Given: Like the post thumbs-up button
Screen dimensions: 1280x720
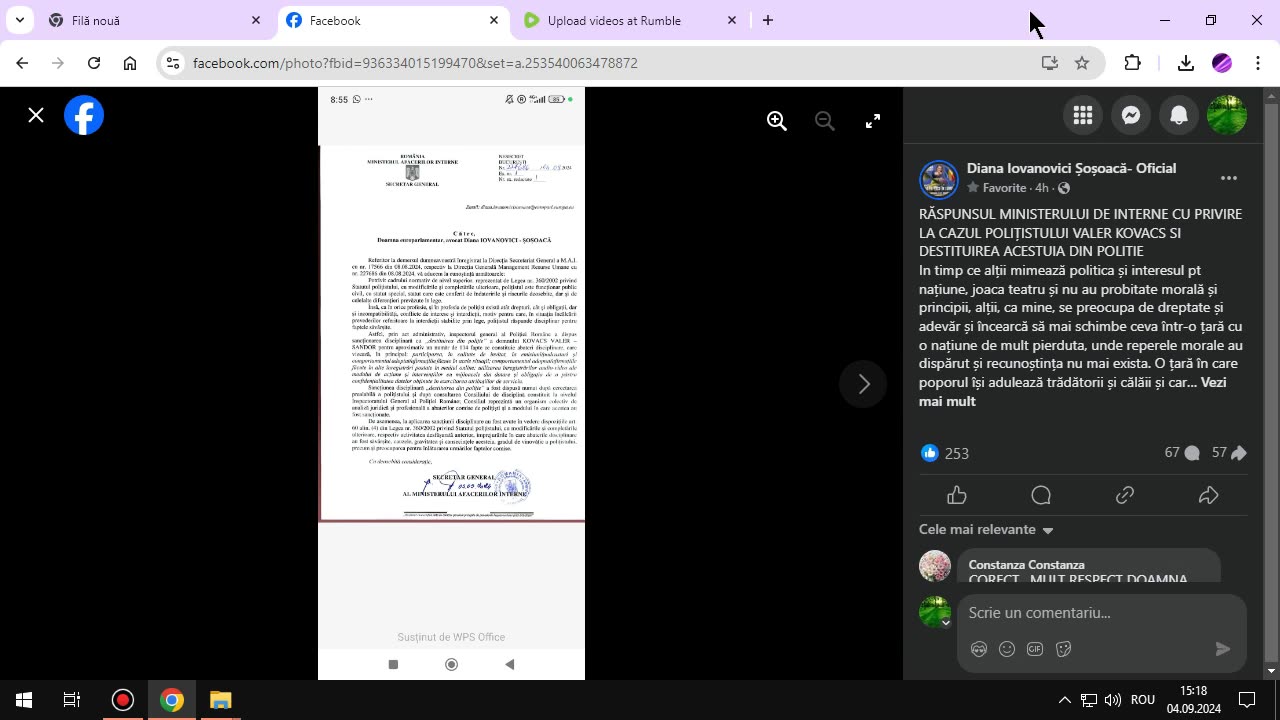Looking at the screenshot, I should pyautogui.click(x=957, y=495).
